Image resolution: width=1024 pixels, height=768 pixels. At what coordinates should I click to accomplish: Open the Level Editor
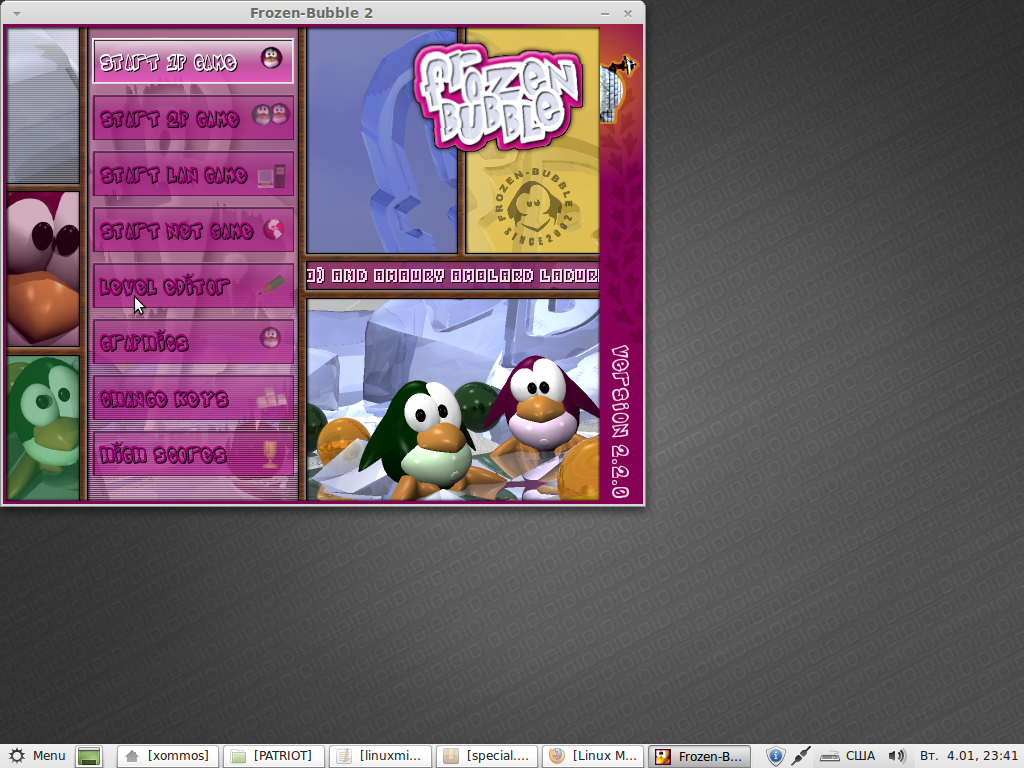click(x=193, y=286)
